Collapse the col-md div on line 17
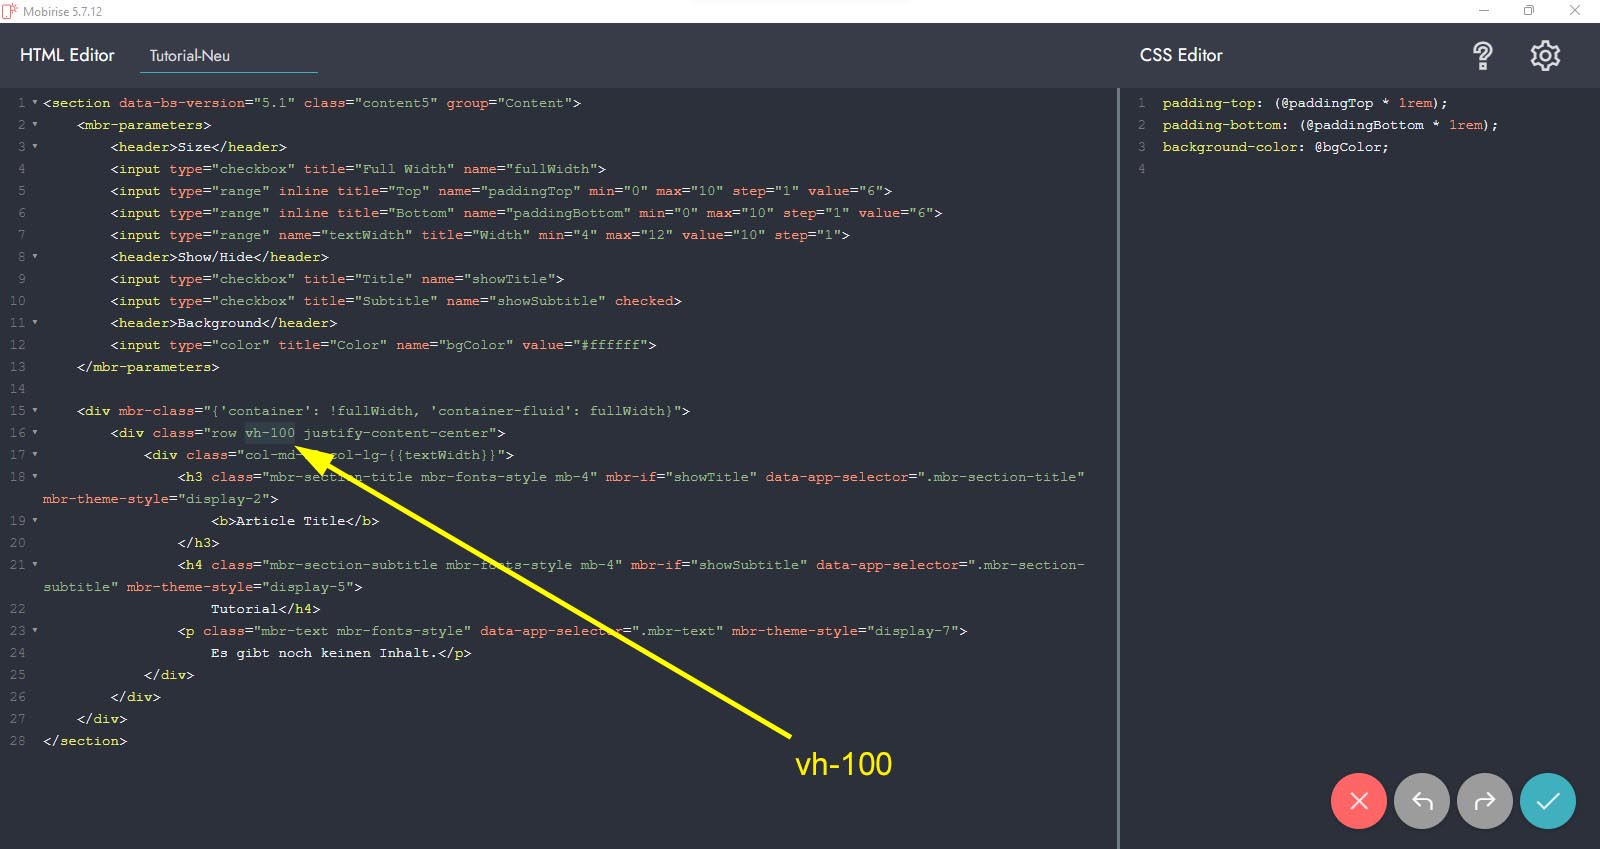Screen dimensions: 1600x849 coord(35,455)
